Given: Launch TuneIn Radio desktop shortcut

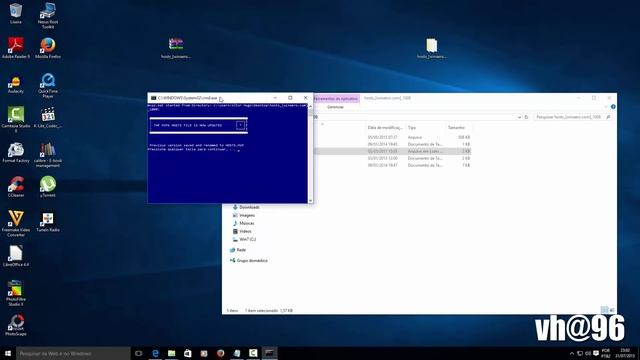Looking at the screenshot, I should pyautogui.click(x=48, y=222).
